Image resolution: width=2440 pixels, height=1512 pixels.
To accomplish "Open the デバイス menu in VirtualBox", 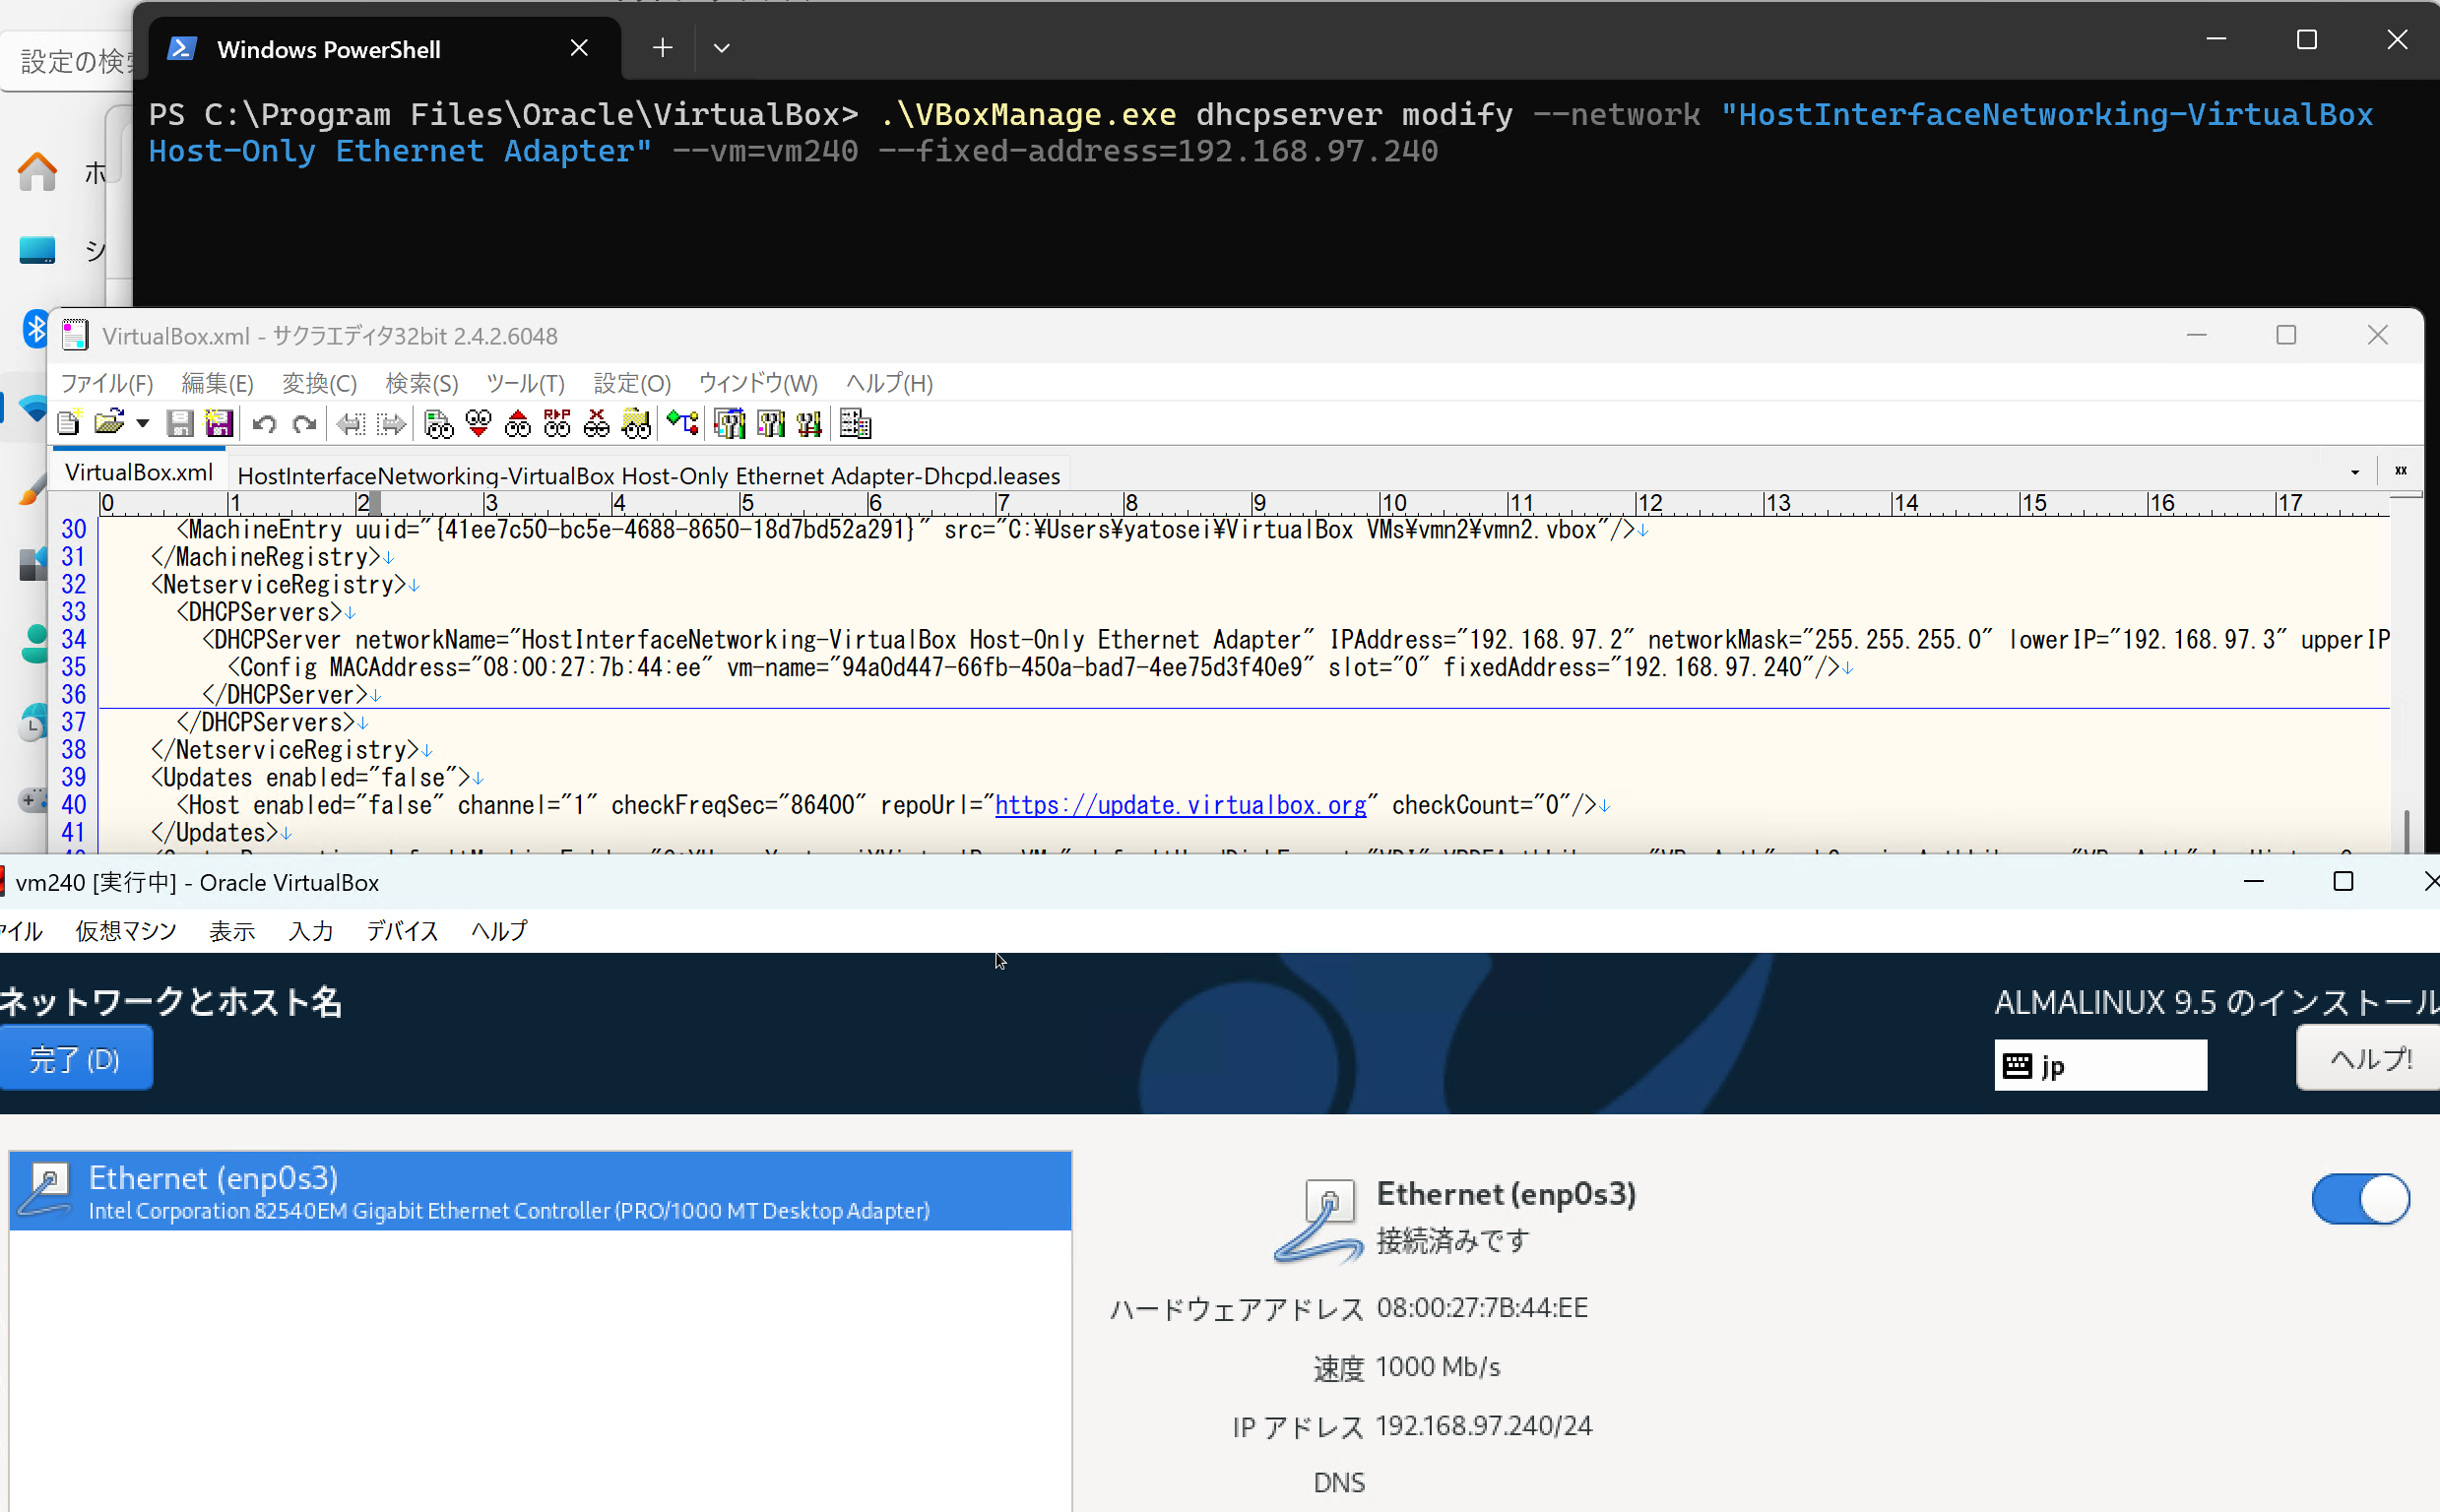I will click(402, 931).
